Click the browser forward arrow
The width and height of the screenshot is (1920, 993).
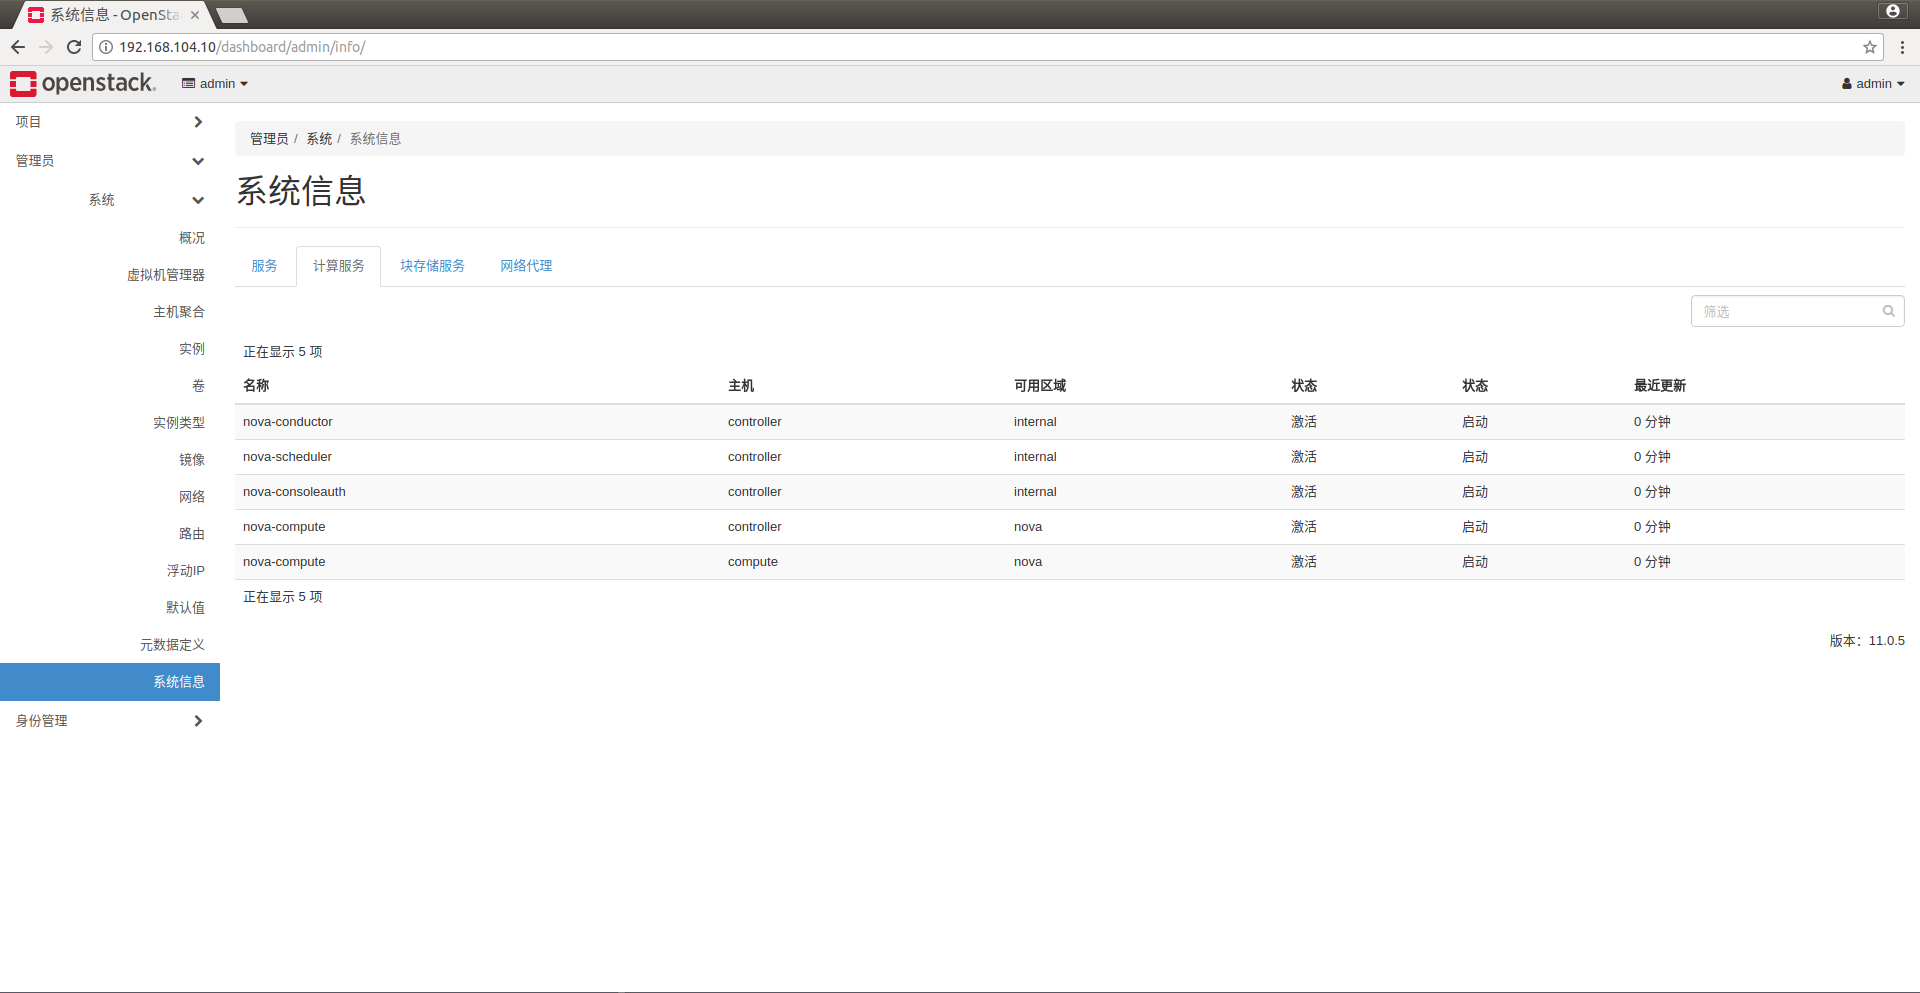coord(46,47)
